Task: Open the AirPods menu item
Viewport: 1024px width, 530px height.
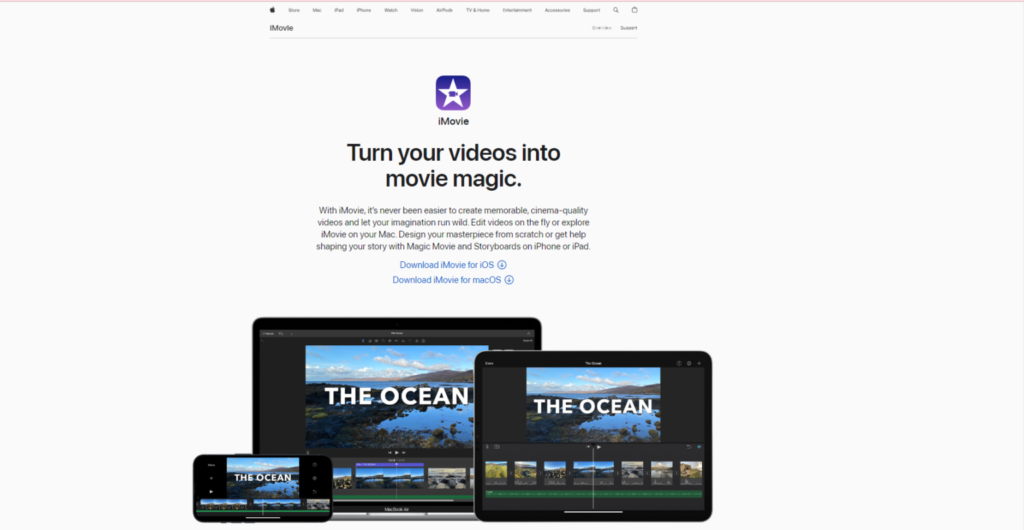Action: [445, 10]
